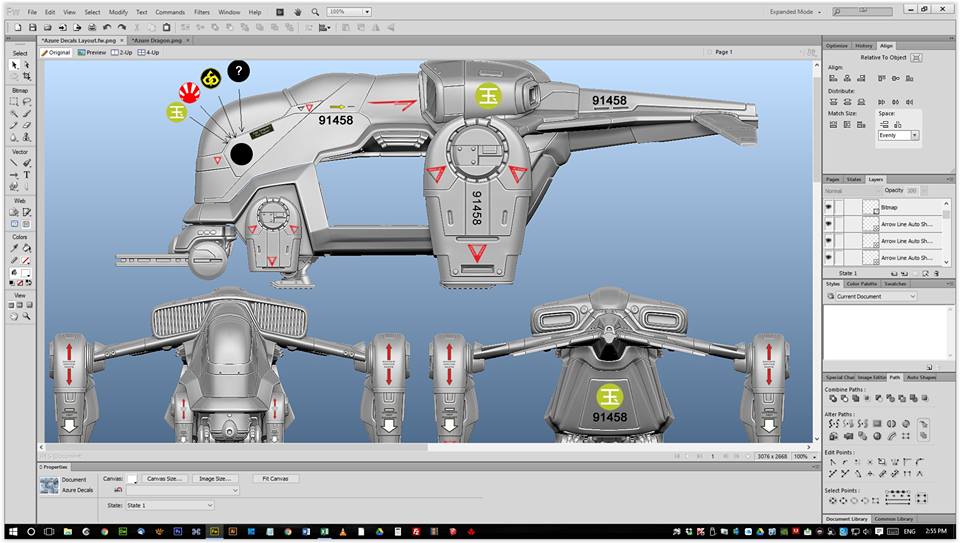Screen dimensions: 960x543
Task: Switch to the History tab
Action: click(864, 46)
